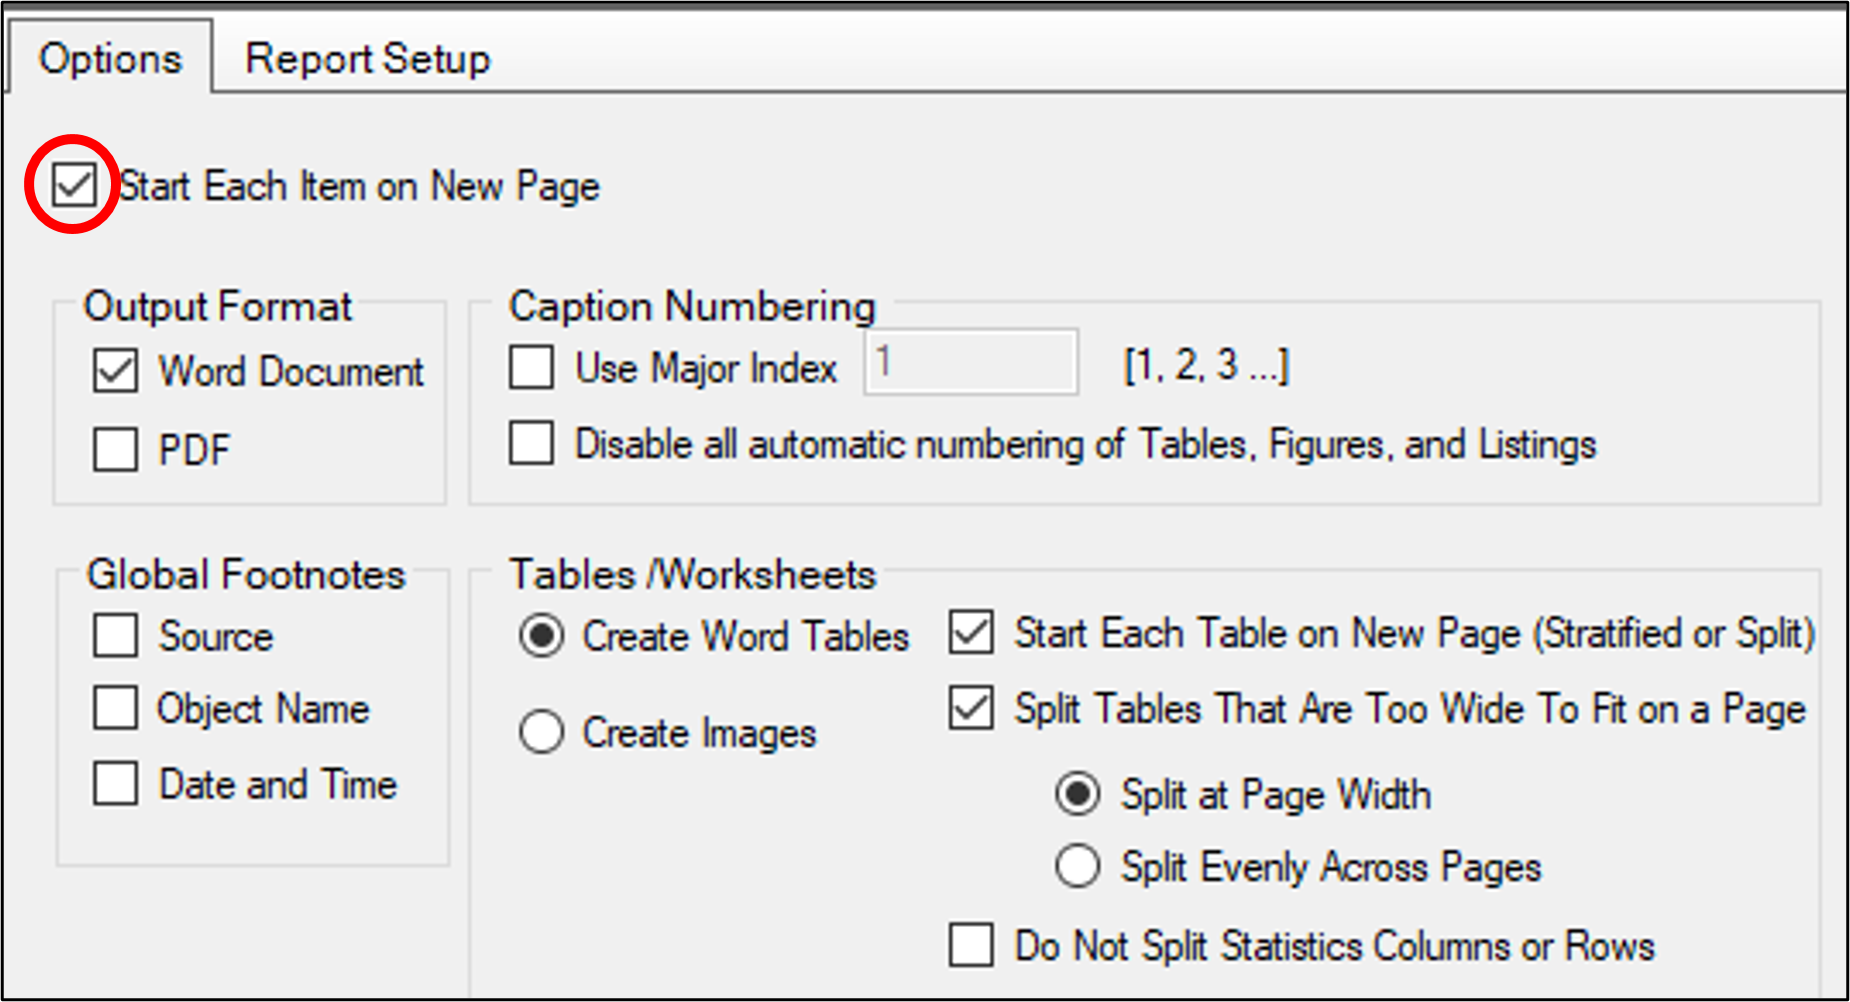The image size is (1850, 1002).
Task: Uncheck Start Each Table on New Page
Action: [x=971, y=633]
